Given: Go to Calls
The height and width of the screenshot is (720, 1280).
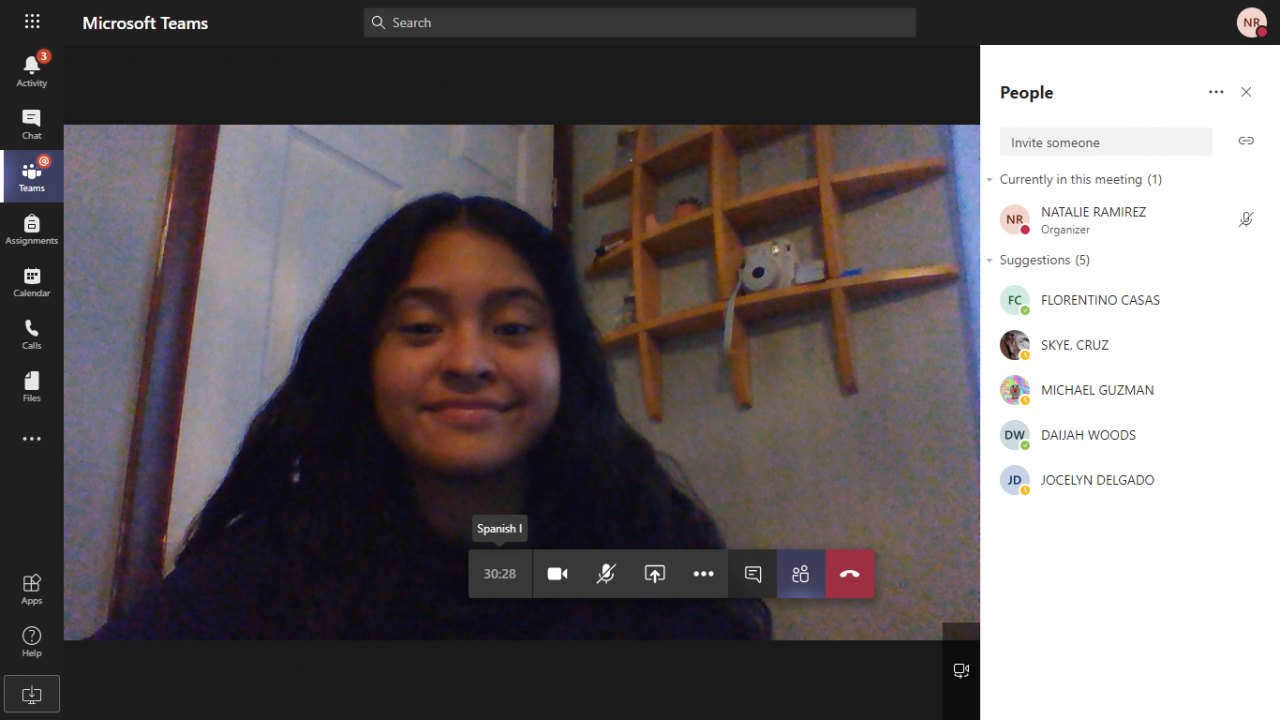Looking at the screenshot, I should (x=32, y=334).
